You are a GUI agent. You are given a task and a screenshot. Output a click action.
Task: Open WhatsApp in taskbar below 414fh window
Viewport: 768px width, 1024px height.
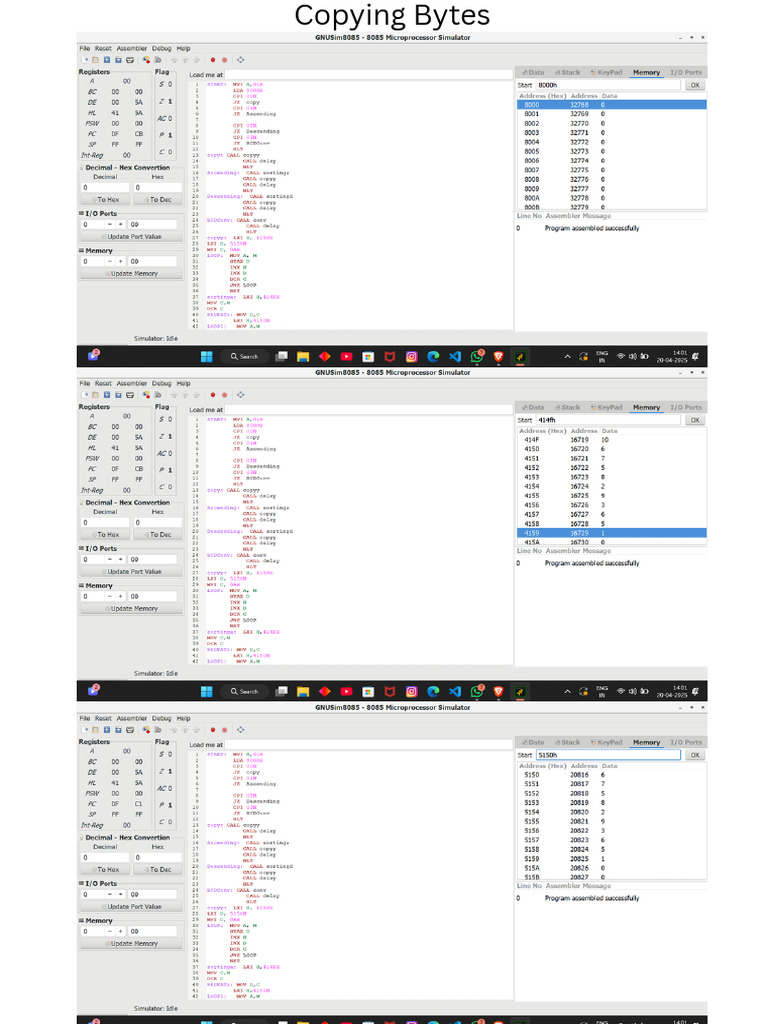click(x=477, y=692)
